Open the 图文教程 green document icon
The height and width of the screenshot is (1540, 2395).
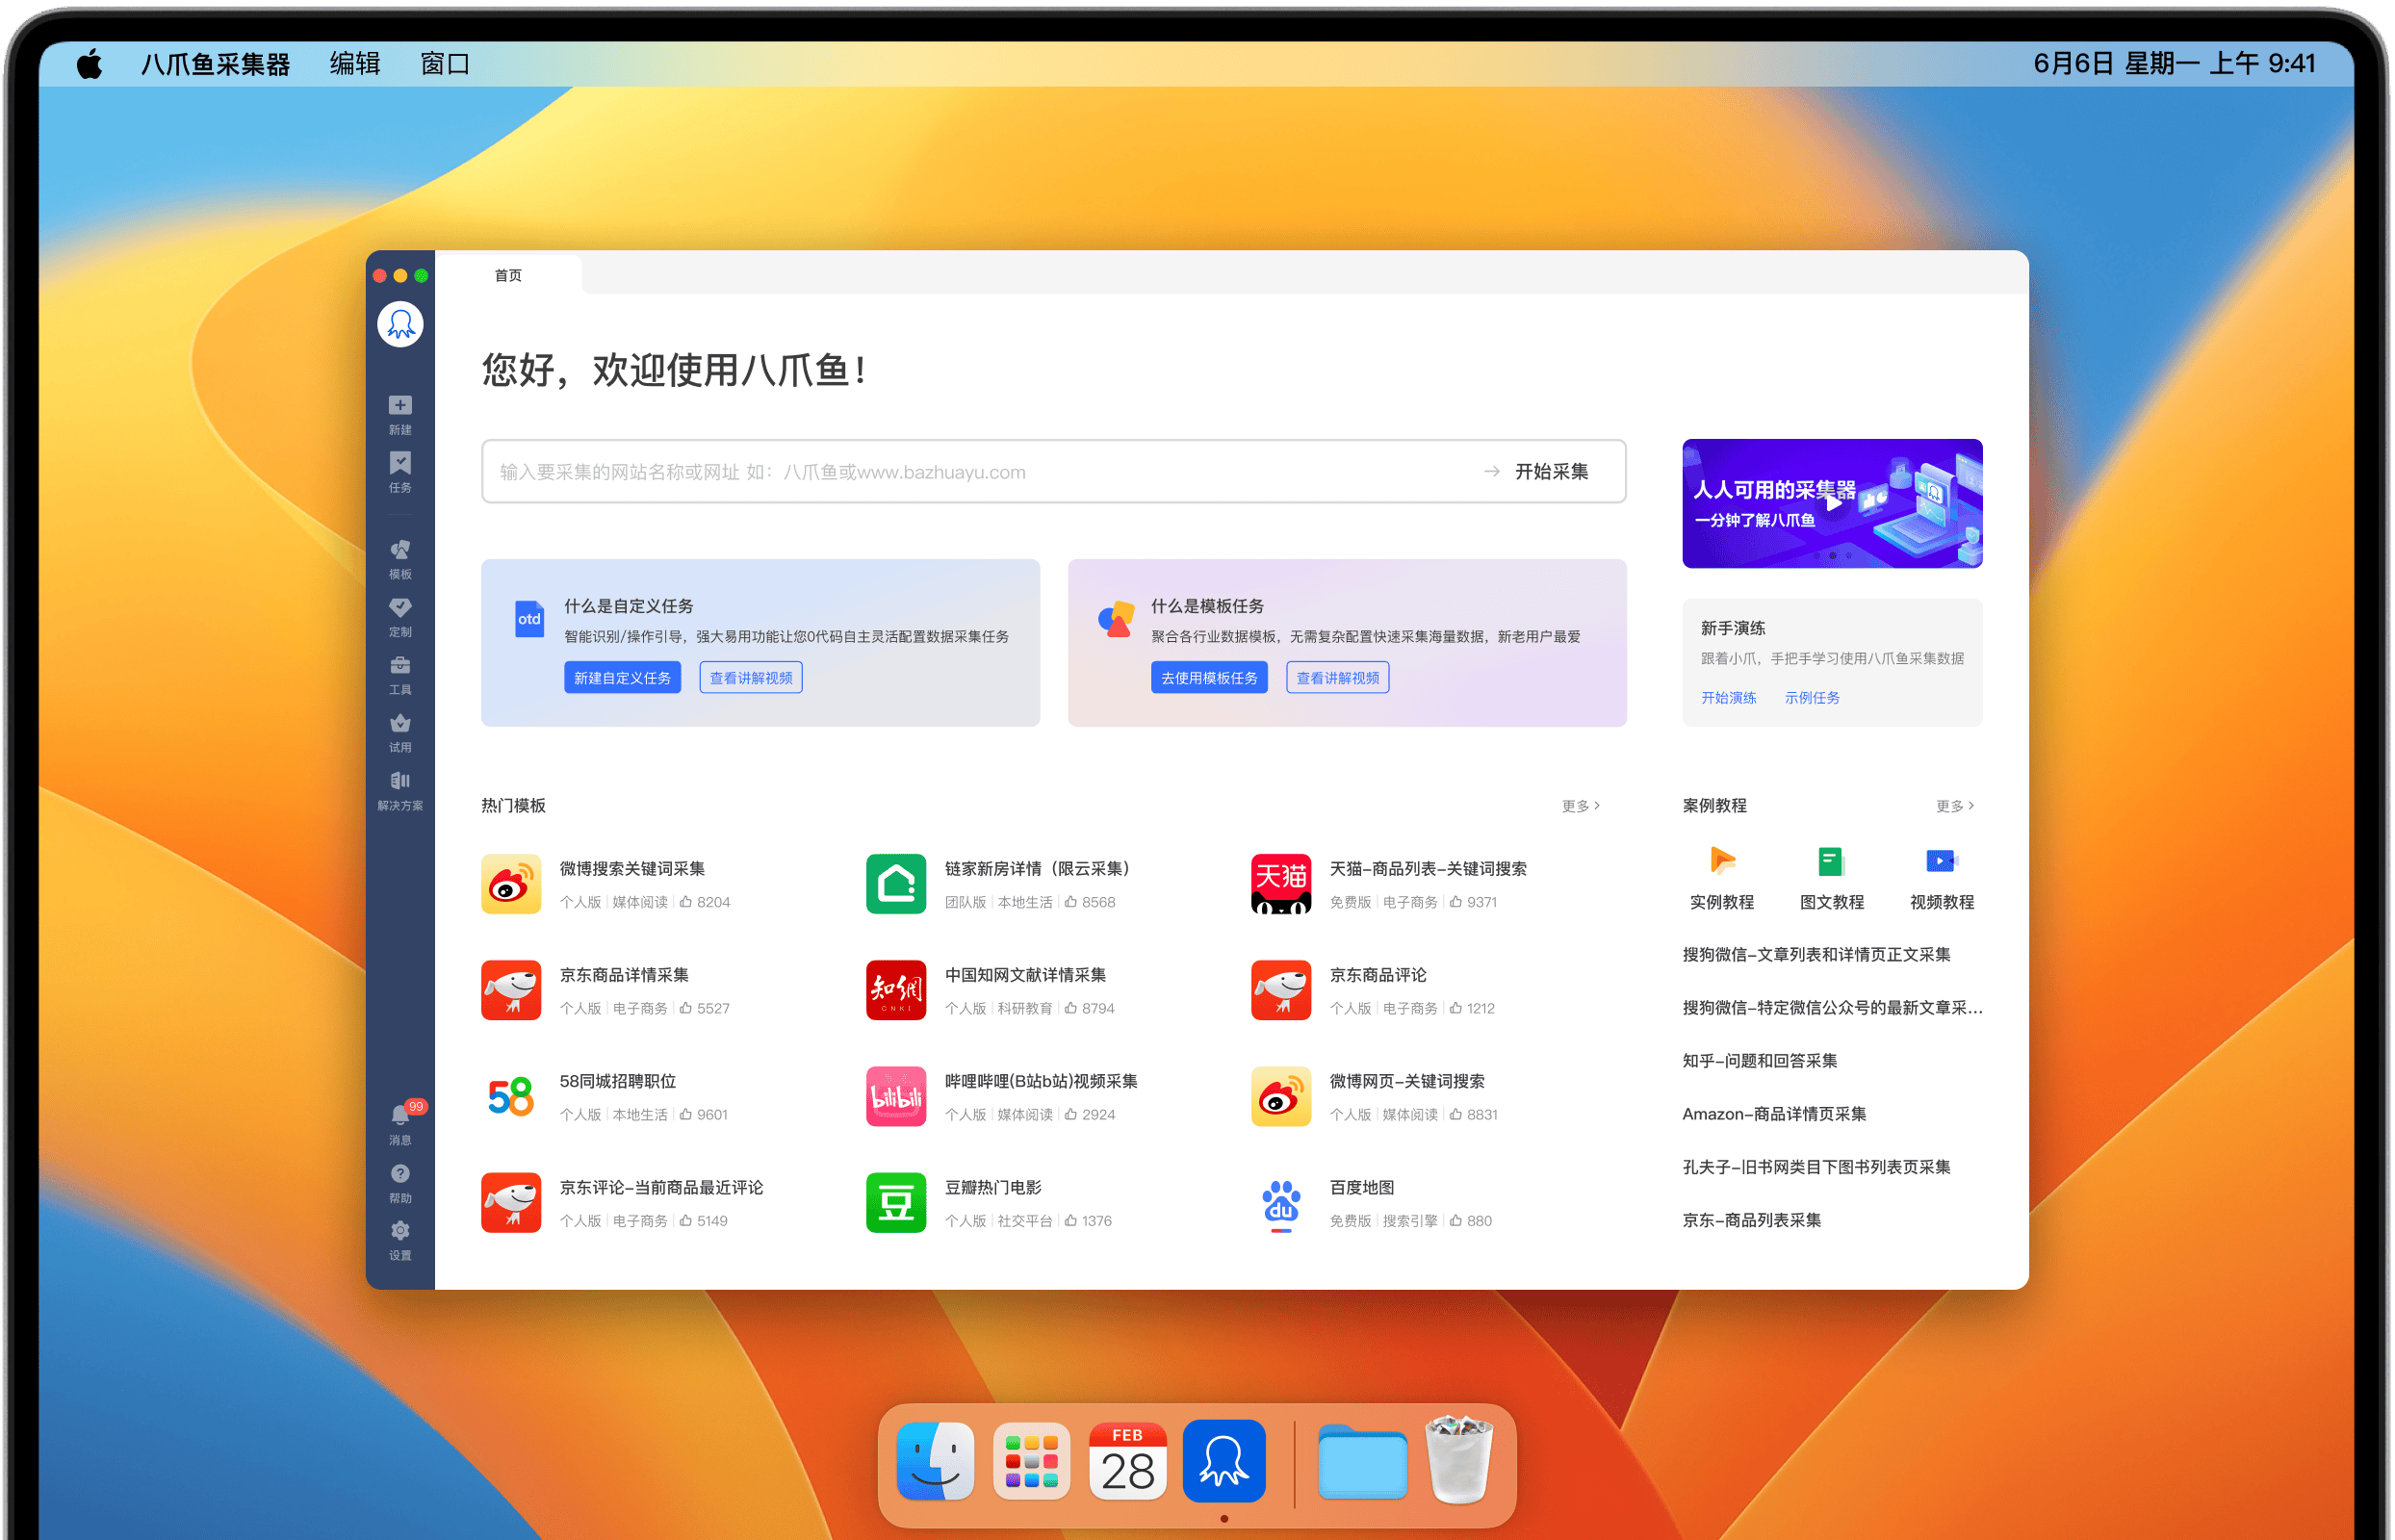[x=1831, y=861]
